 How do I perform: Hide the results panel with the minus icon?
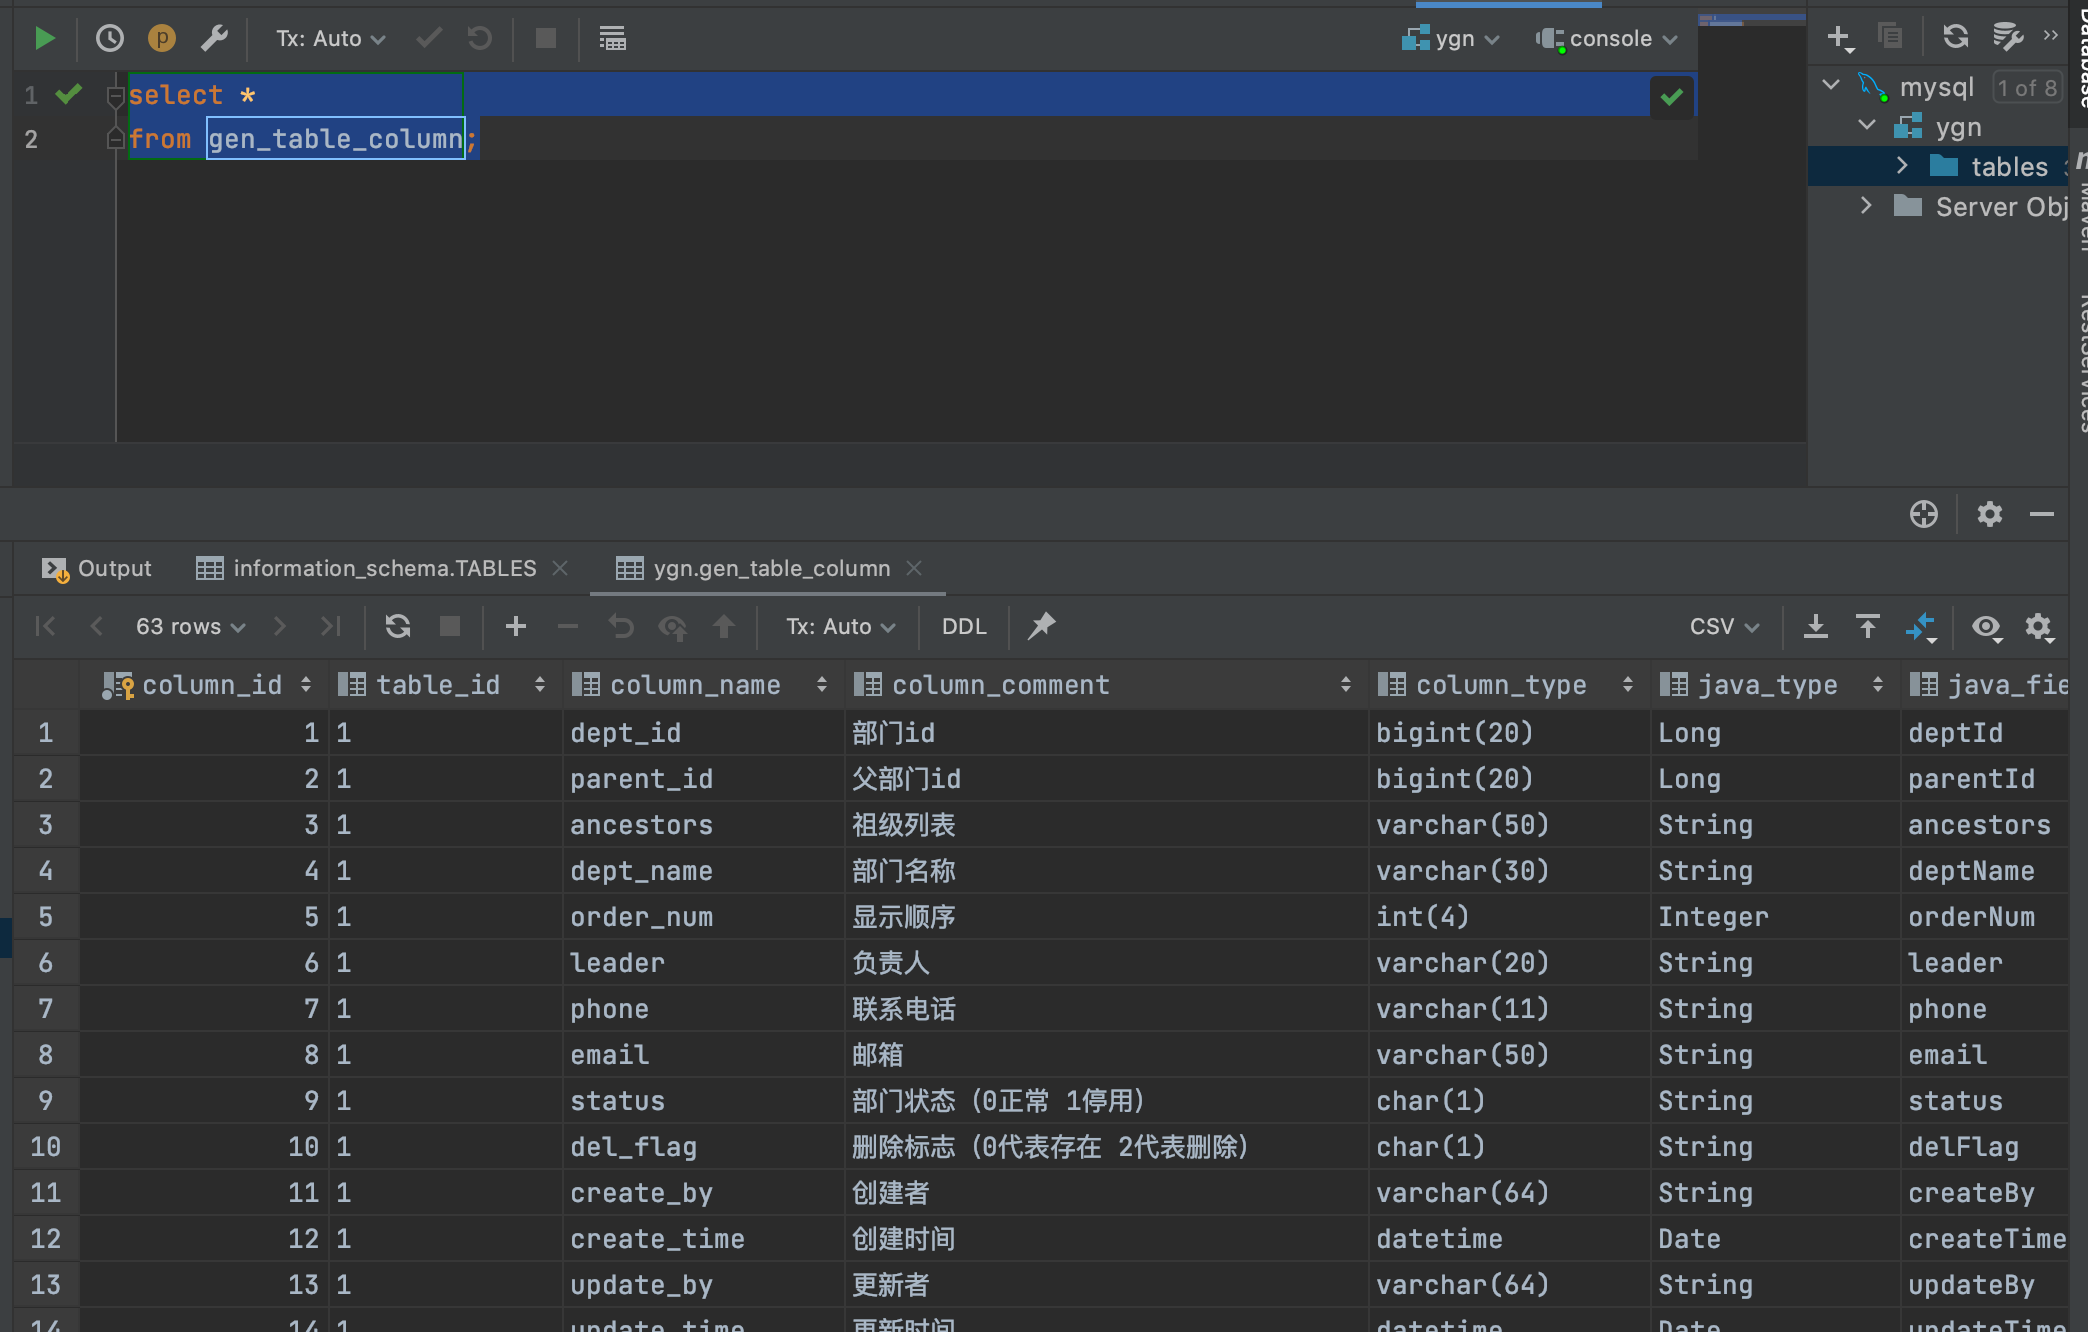2042,514
